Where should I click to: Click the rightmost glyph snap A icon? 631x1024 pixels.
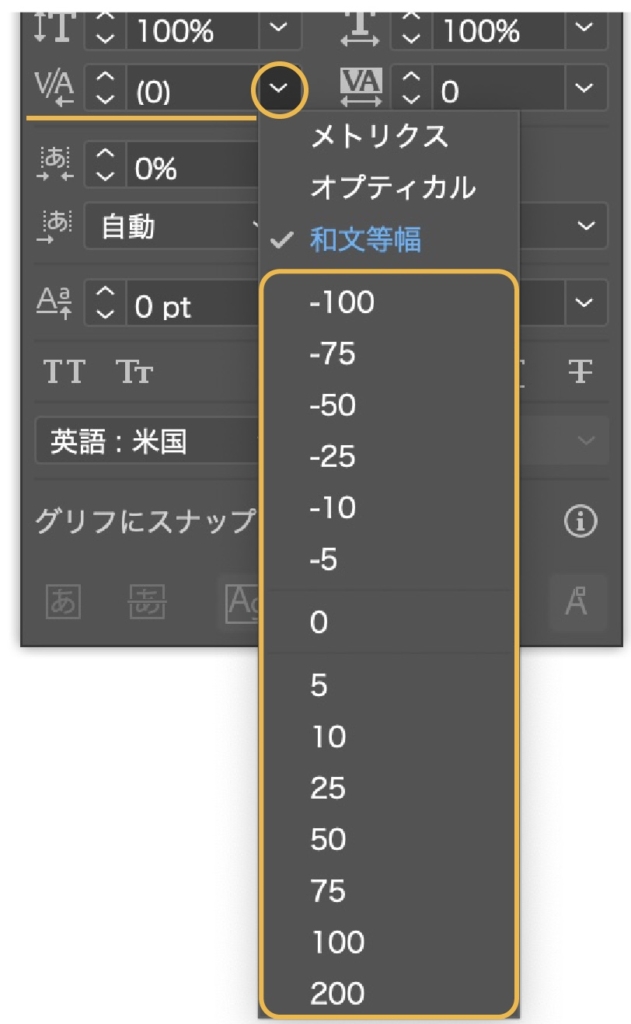(x=576, y=601)
